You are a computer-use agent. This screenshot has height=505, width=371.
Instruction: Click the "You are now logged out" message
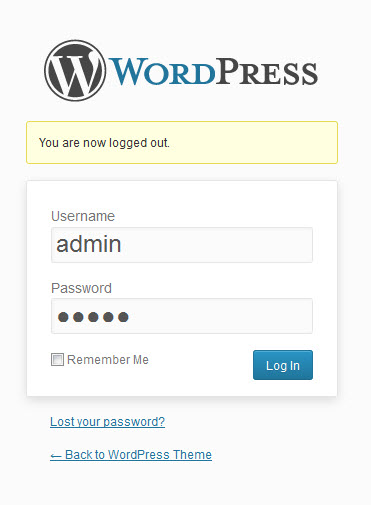pyautogui.click(x=104, y=143)
